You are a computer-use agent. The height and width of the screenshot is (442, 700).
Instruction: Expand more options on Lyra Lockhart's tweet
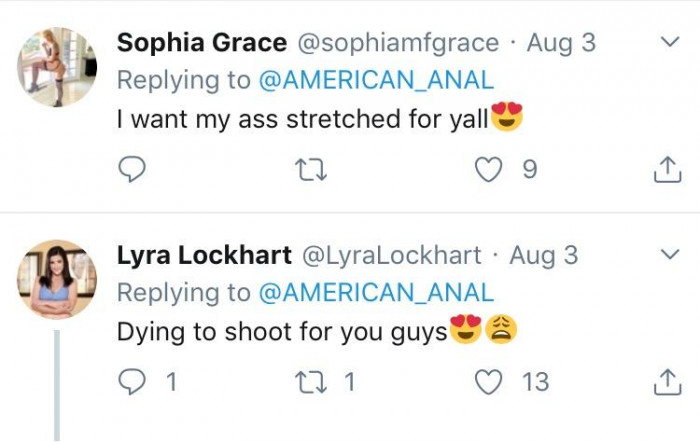point(668,255)
